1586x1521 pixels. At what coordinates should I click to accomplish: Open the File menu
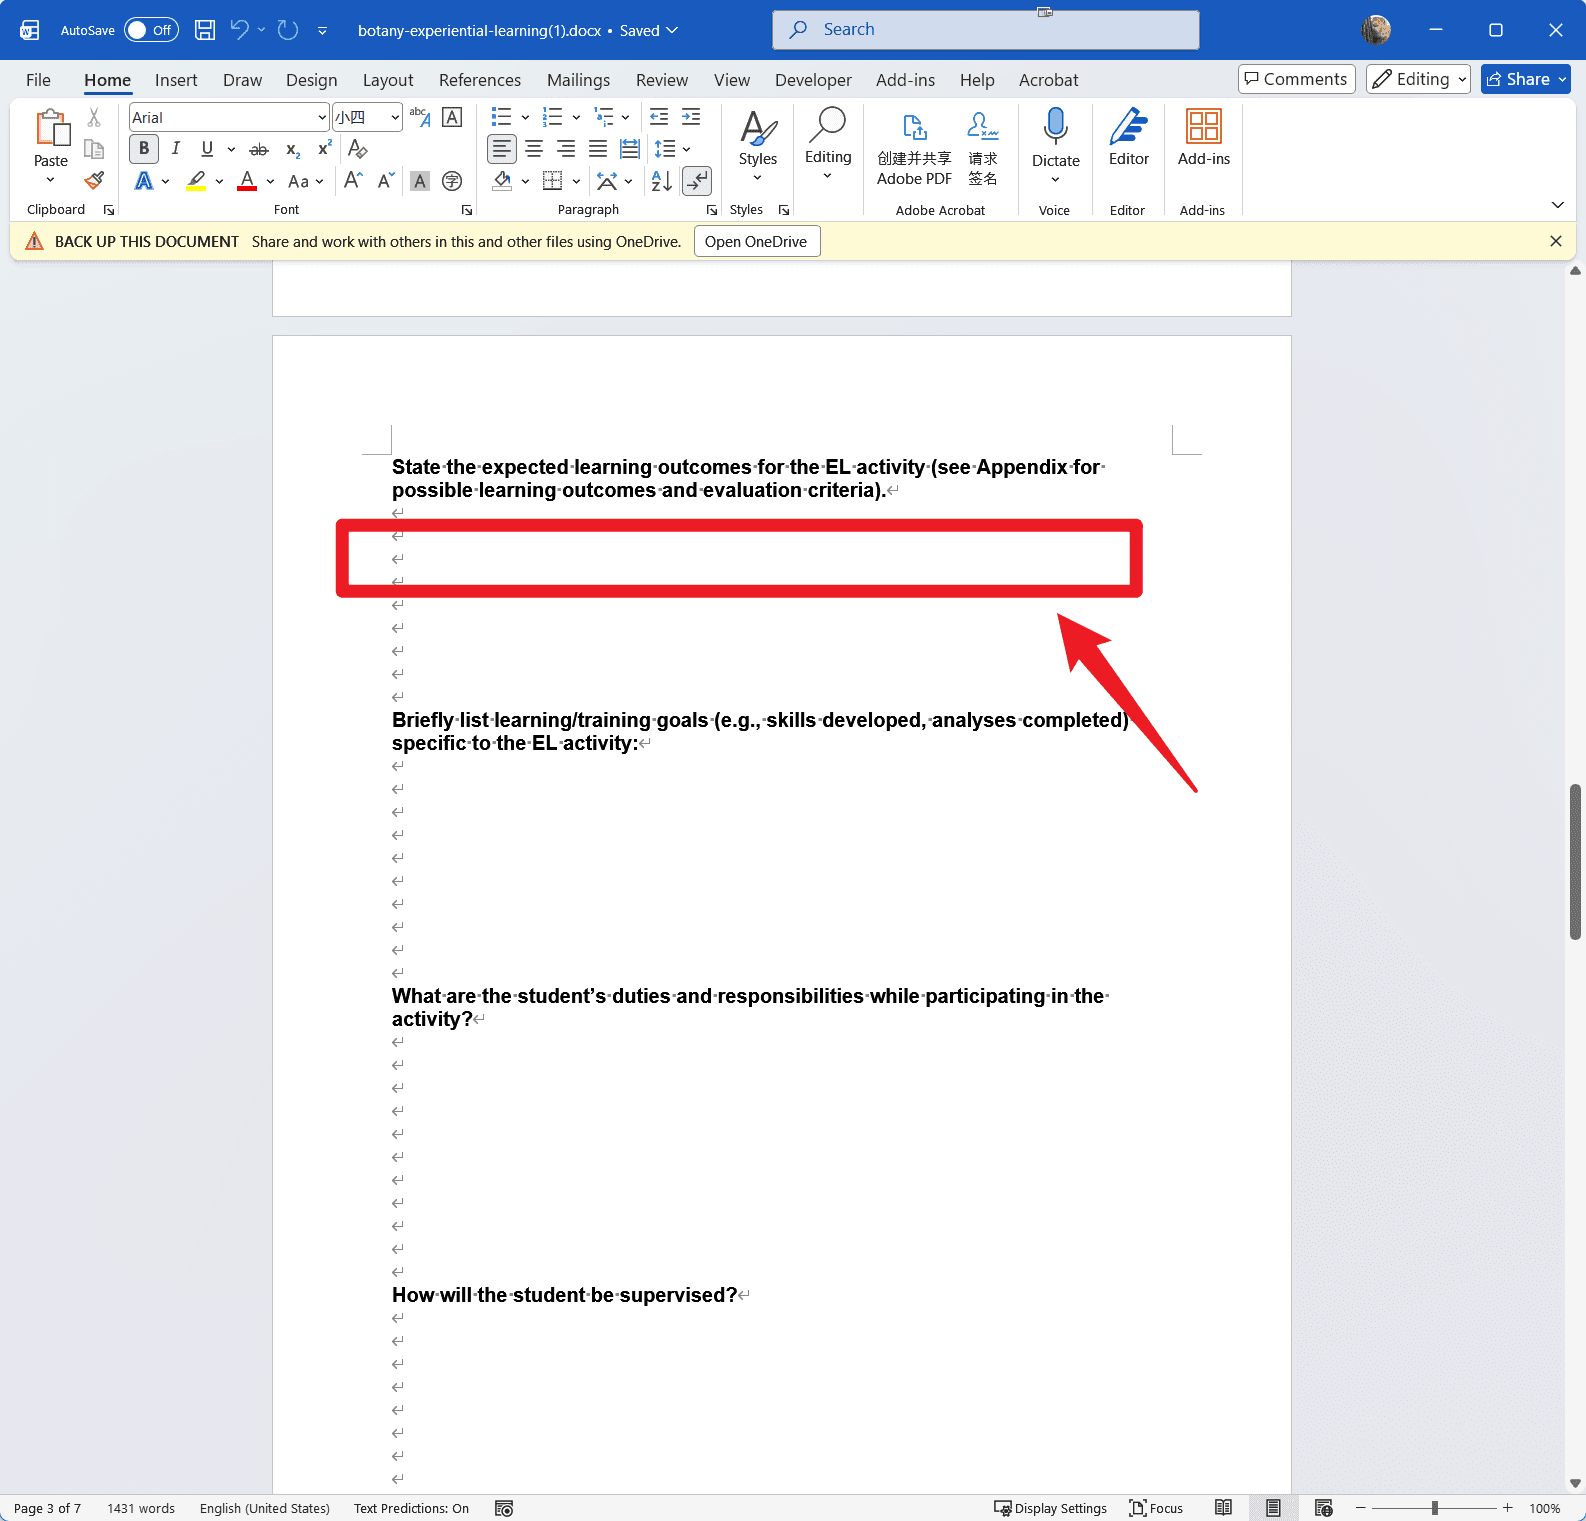pyautogui.click(x=38, y=80)
